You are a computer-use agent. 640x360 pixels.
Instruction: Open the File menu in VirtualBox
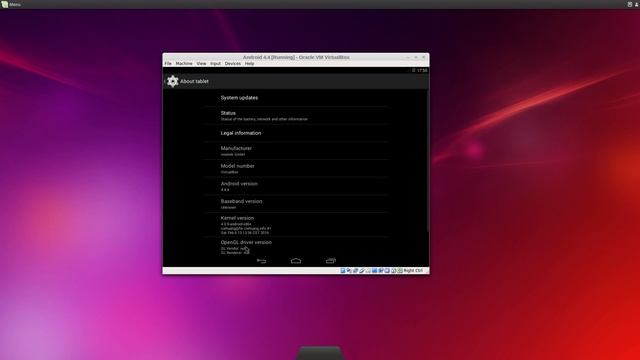pyautogui.click(x=168, y=64)
